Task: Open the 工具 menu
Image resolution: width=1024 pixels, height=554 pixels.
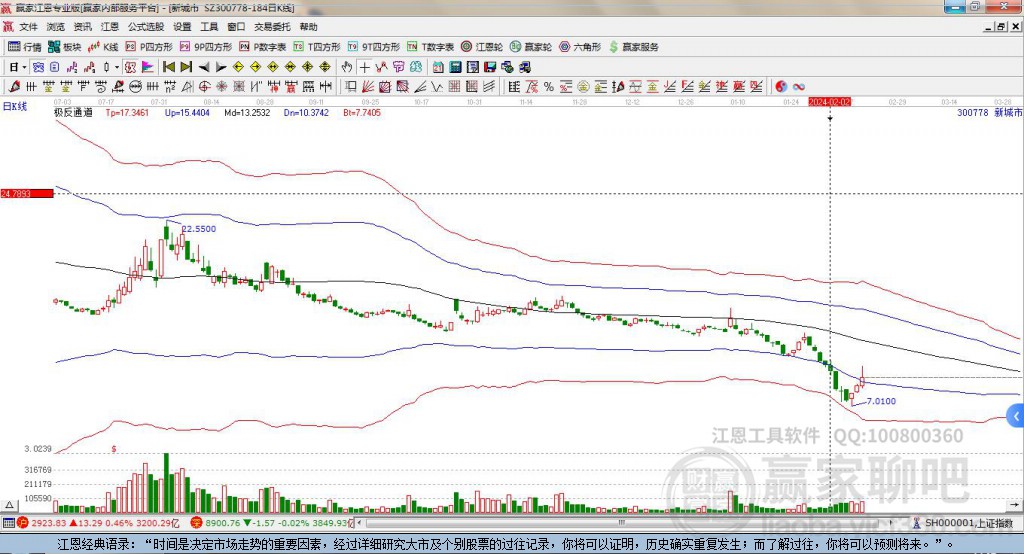Action: pos(209,27)
